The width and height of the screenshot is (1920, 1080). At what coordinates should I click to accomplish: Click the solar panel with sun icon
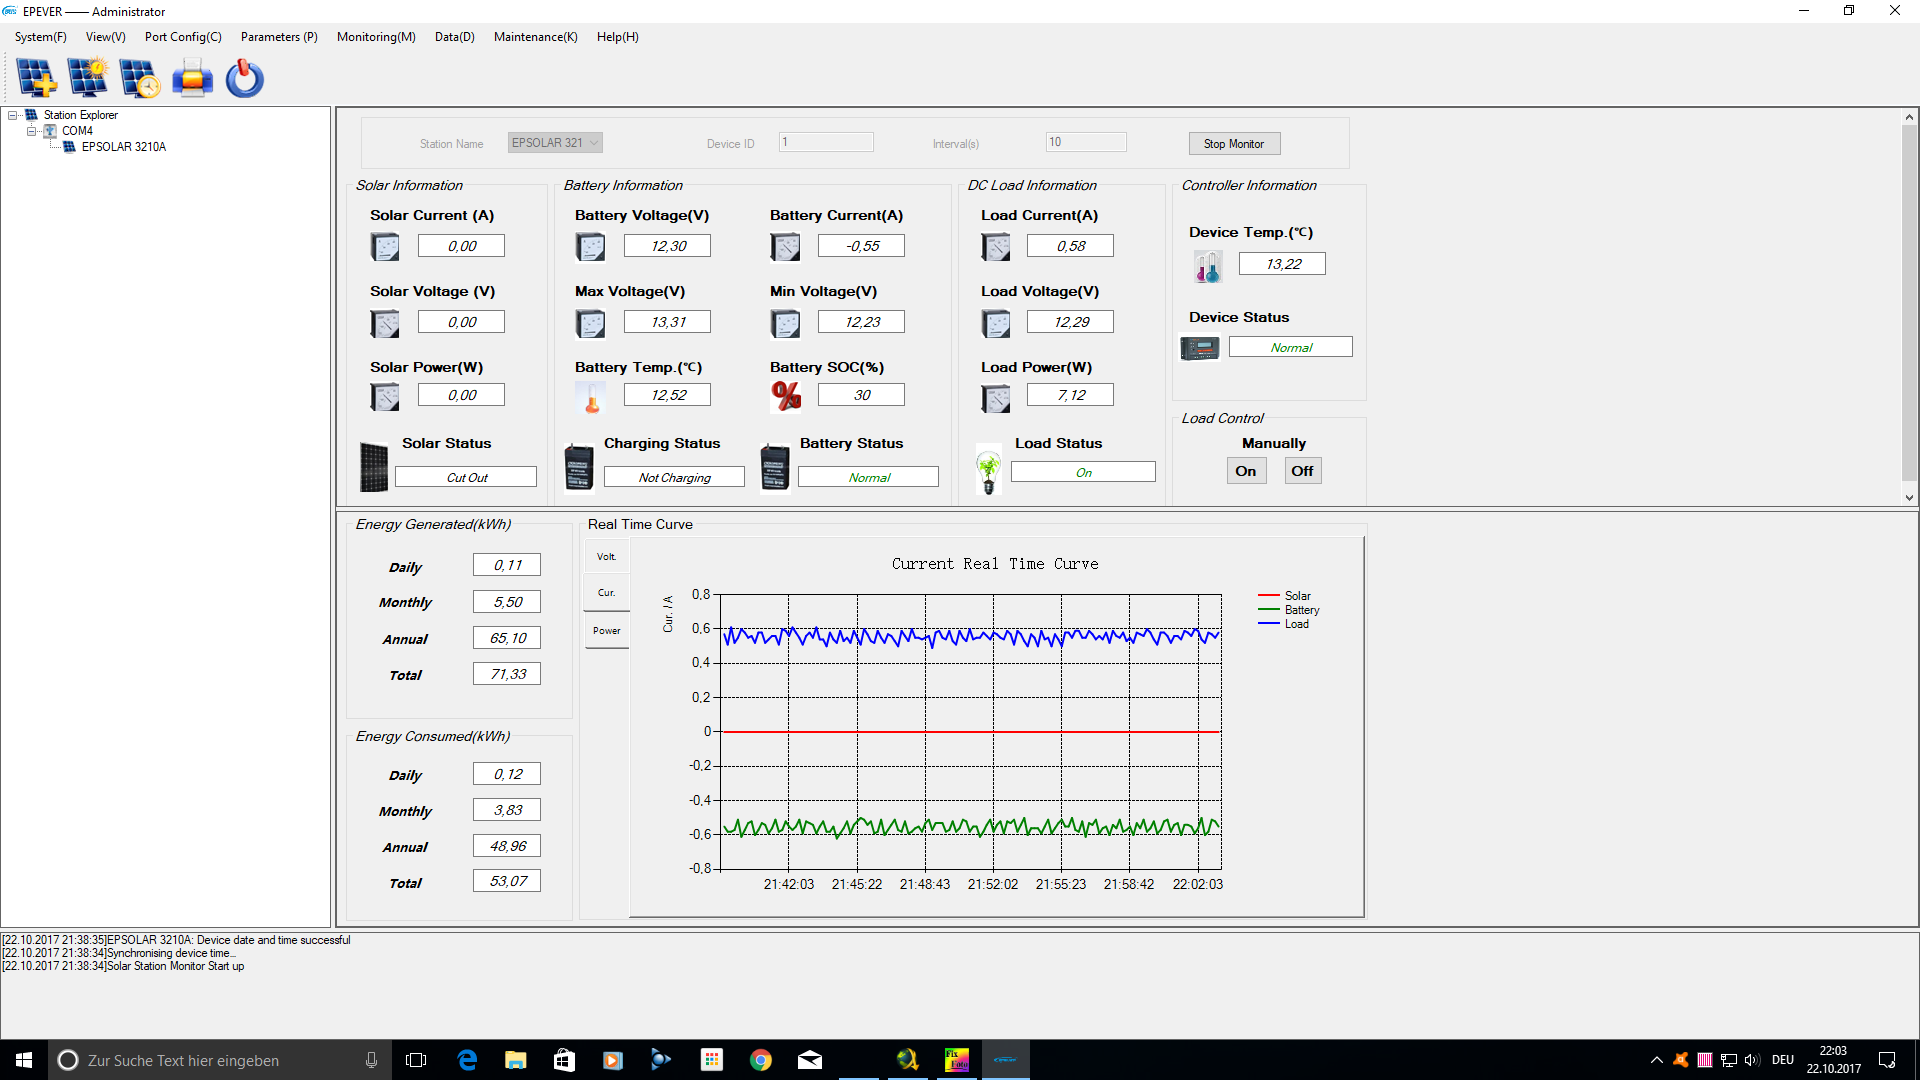(x=88, y=78)
